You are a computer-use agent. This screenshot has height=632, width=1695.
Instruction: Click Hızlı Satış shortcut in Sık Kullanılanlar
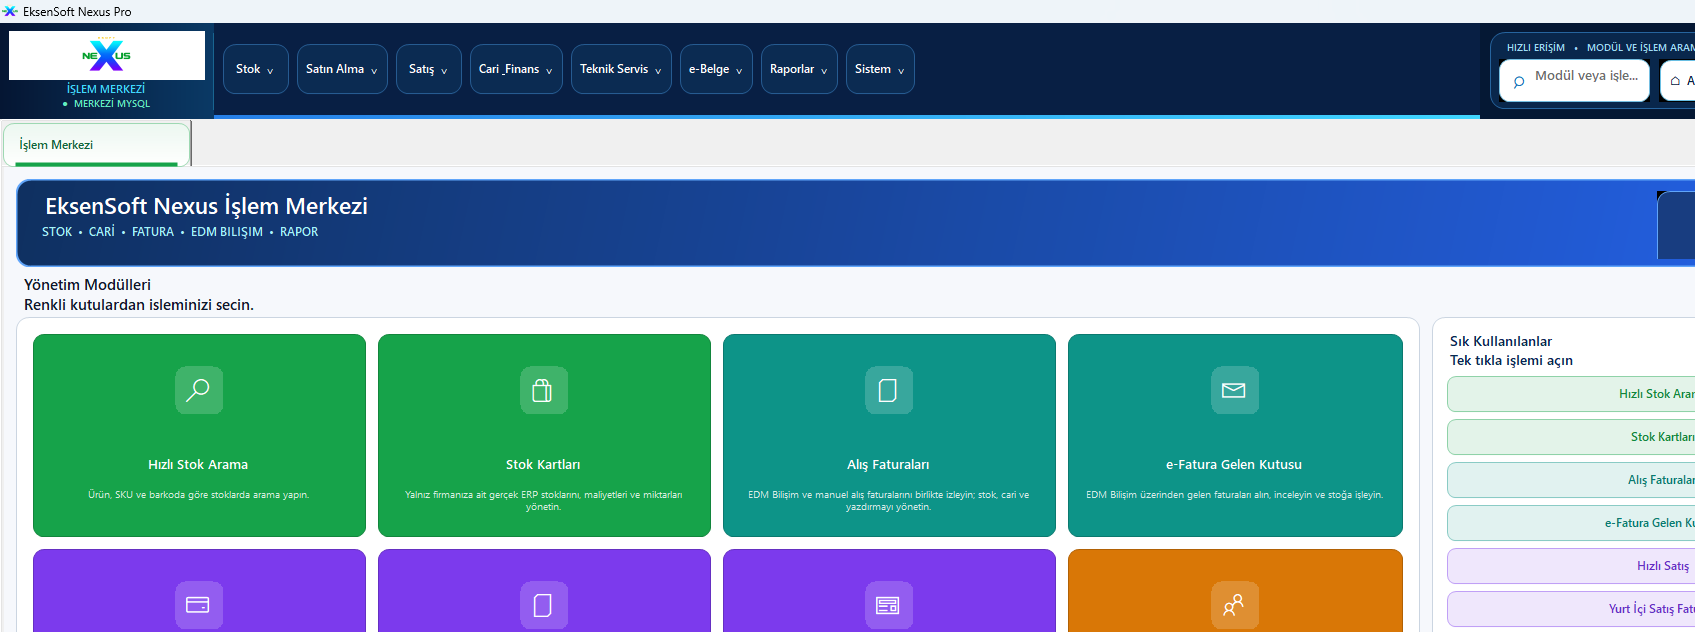coord(1571,566)
